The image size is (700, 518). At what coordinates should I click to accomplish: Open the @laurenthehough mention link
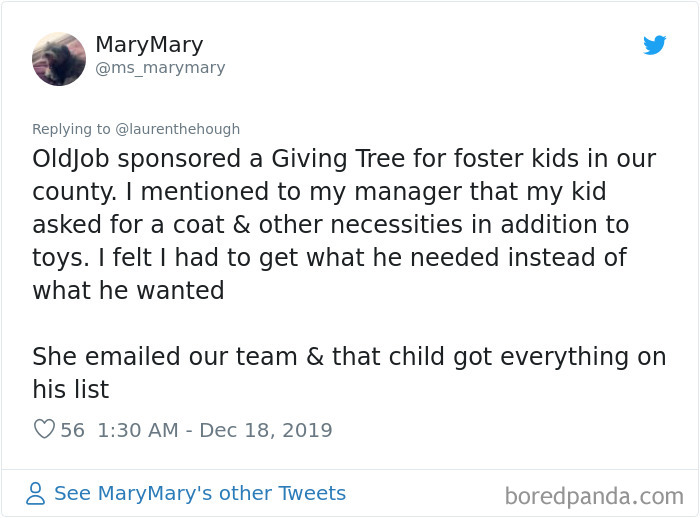coord(178,129)
